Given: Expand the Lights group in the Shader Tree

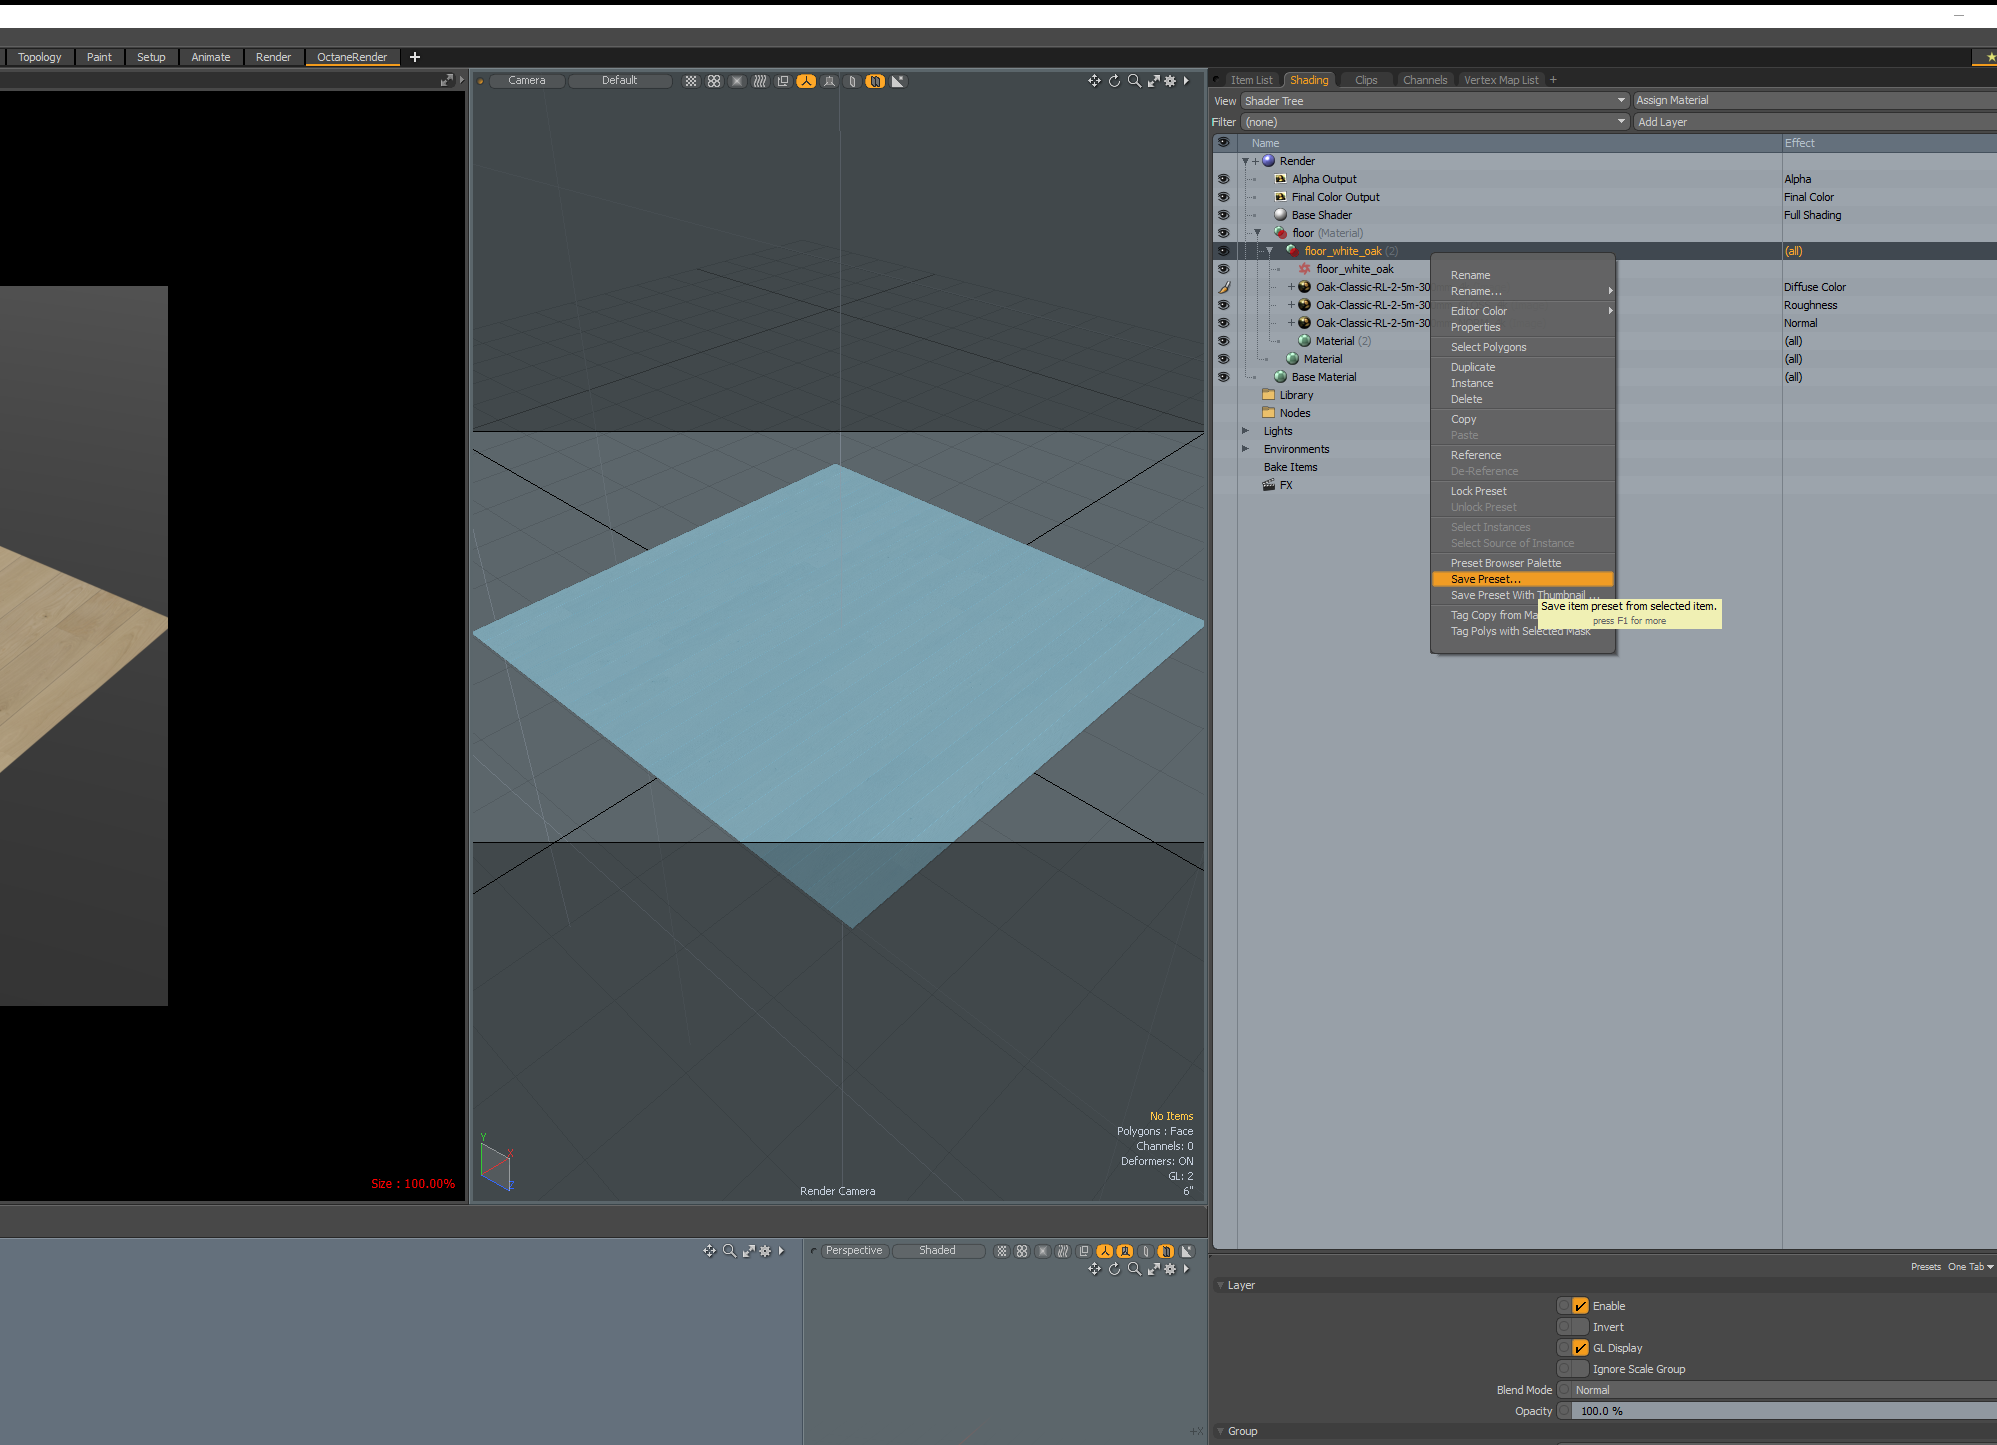Looking at the screenshot, I should pos(1245,431).
